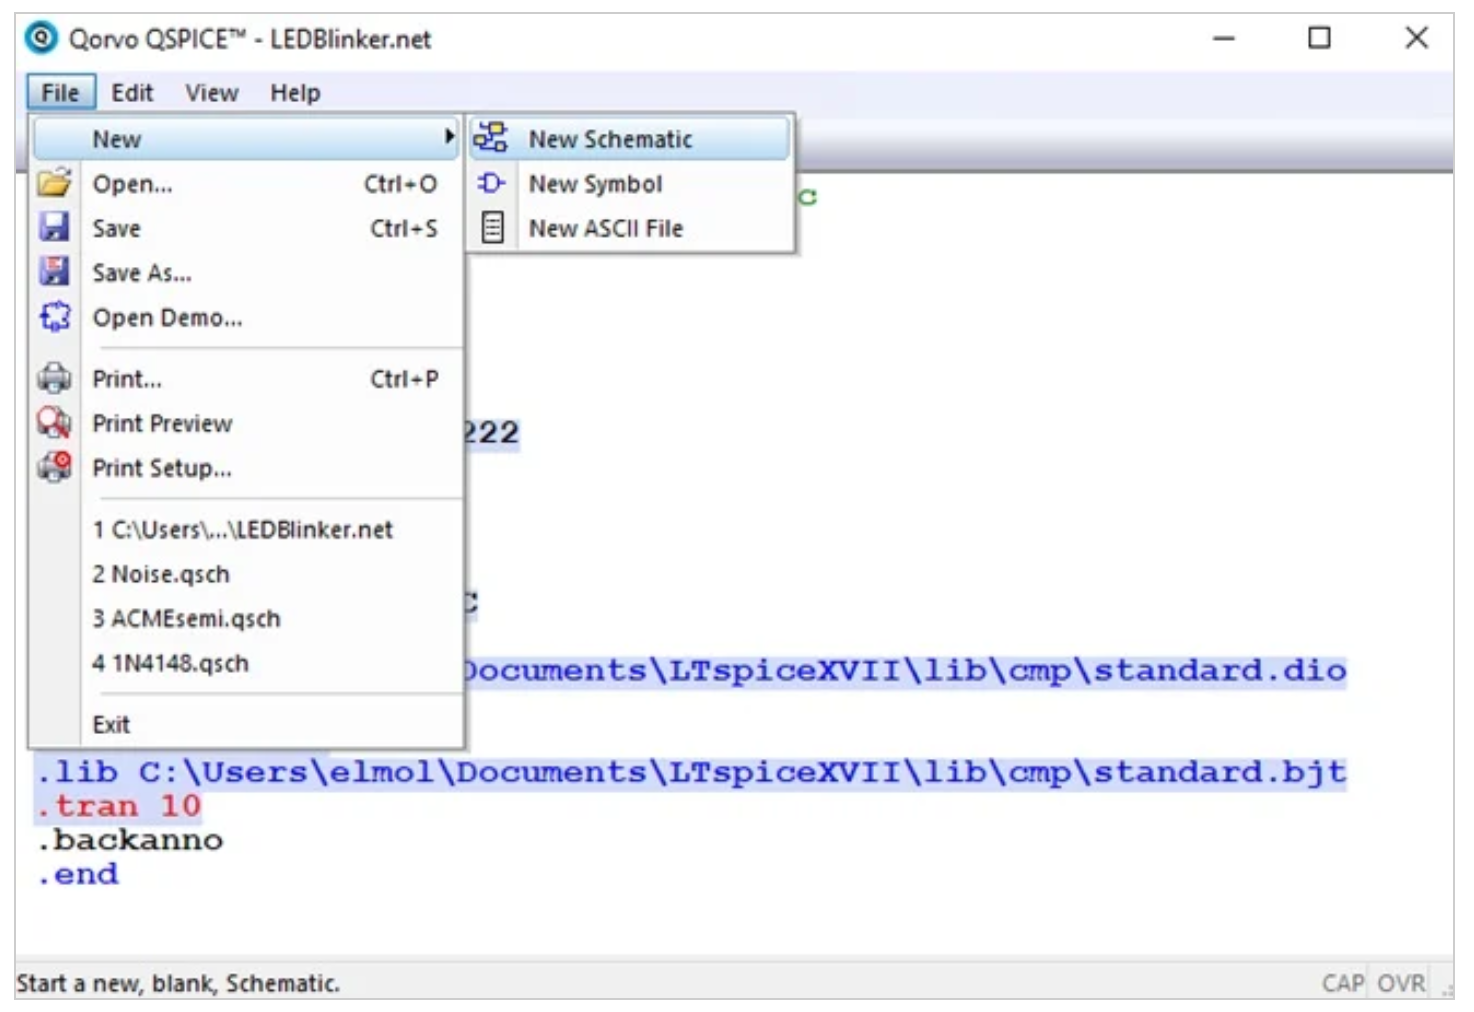1474x1012 pixels.
Task: Click the Print printer icon
Action: [54, 378]
